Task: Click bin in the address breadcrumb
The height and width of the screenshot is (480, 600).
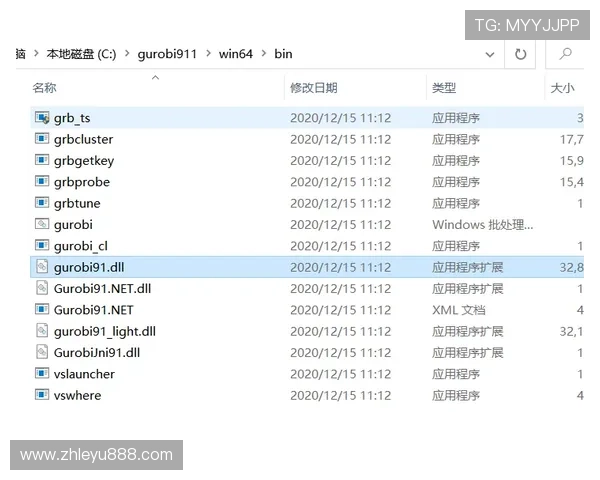Action: pos(283,54)
